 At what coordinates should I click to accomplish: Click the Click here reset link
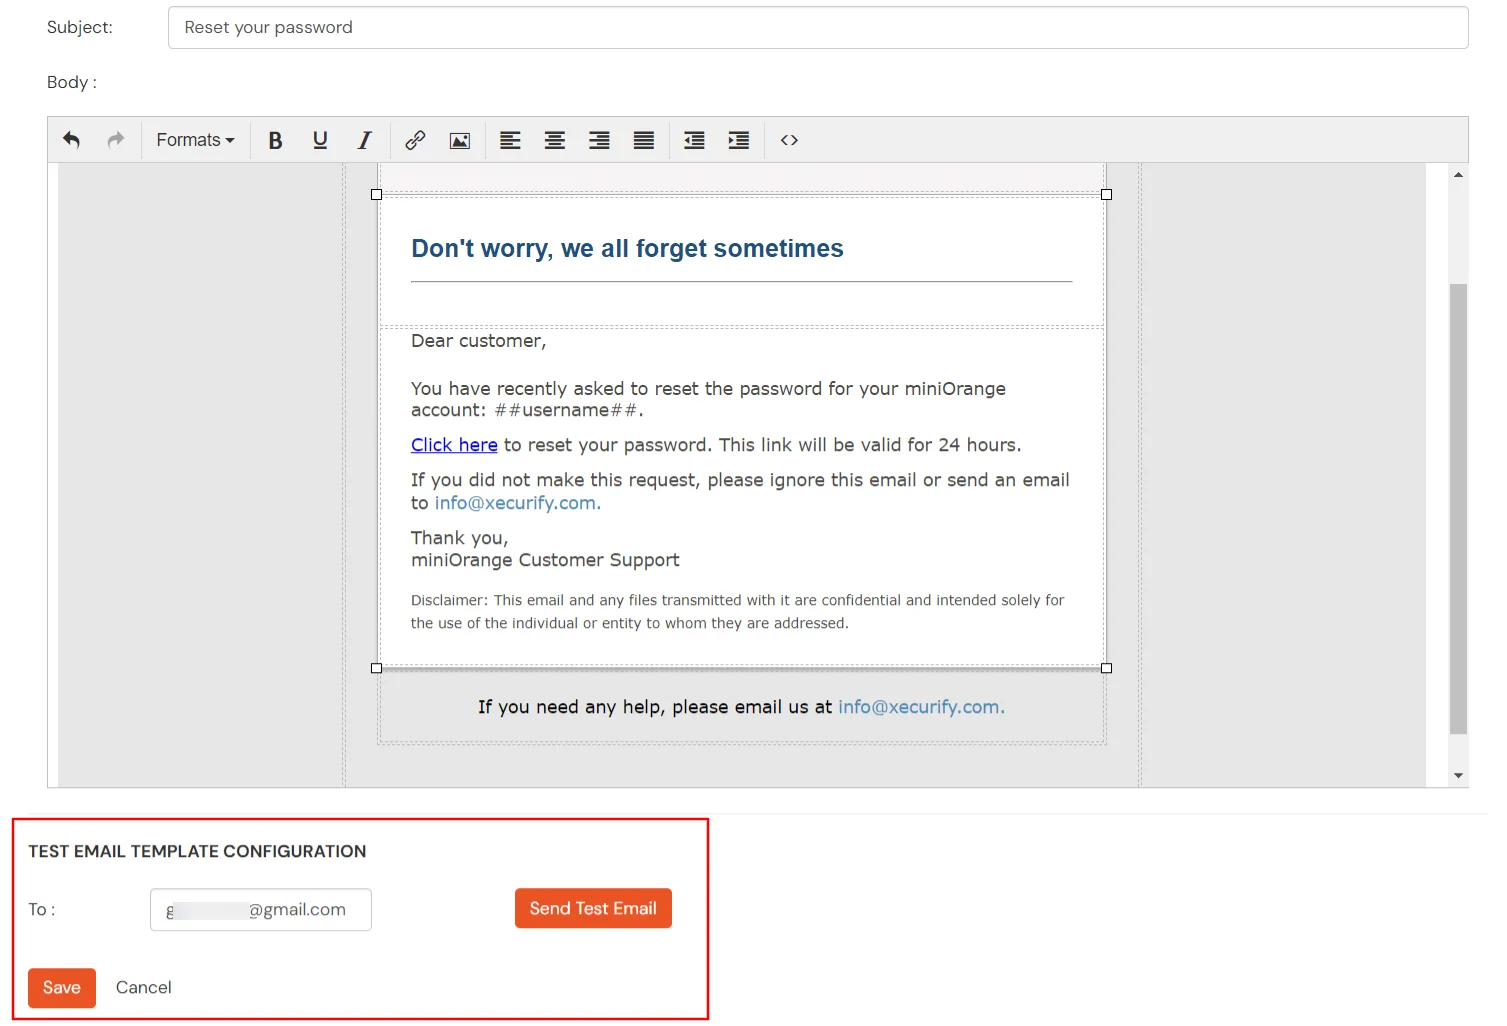pos(453,445)
